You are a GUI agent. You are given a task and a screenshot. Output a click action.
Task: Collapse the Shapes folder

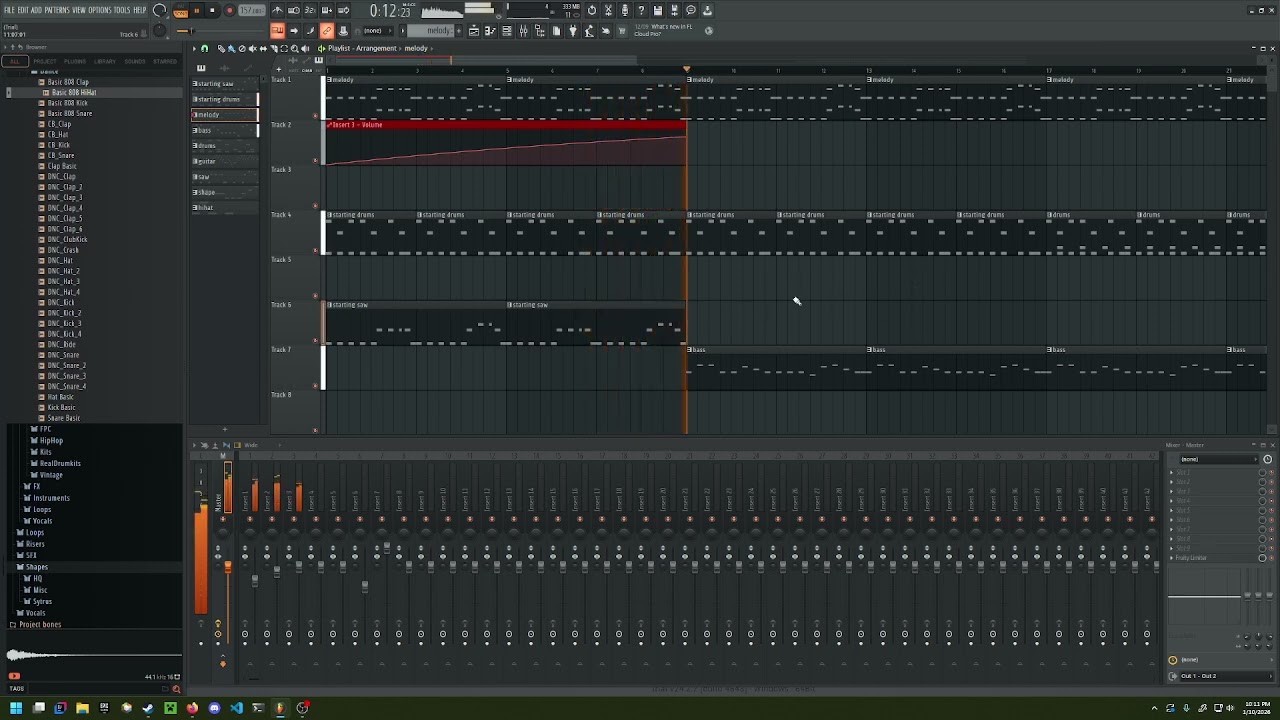pyautogui.click(x=36, y=567)
